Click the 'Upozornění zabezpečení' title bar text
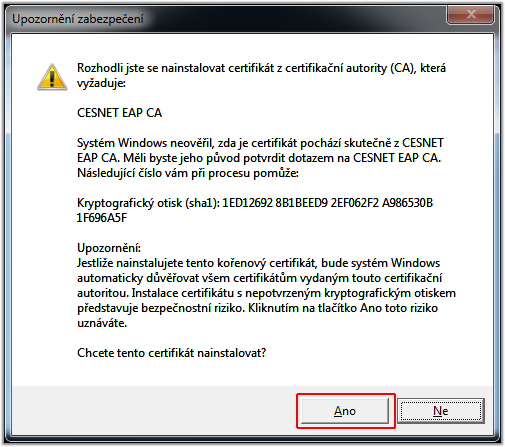Image resolution: width=505 pixels, height=447 pixels. (x=78, y=19)
